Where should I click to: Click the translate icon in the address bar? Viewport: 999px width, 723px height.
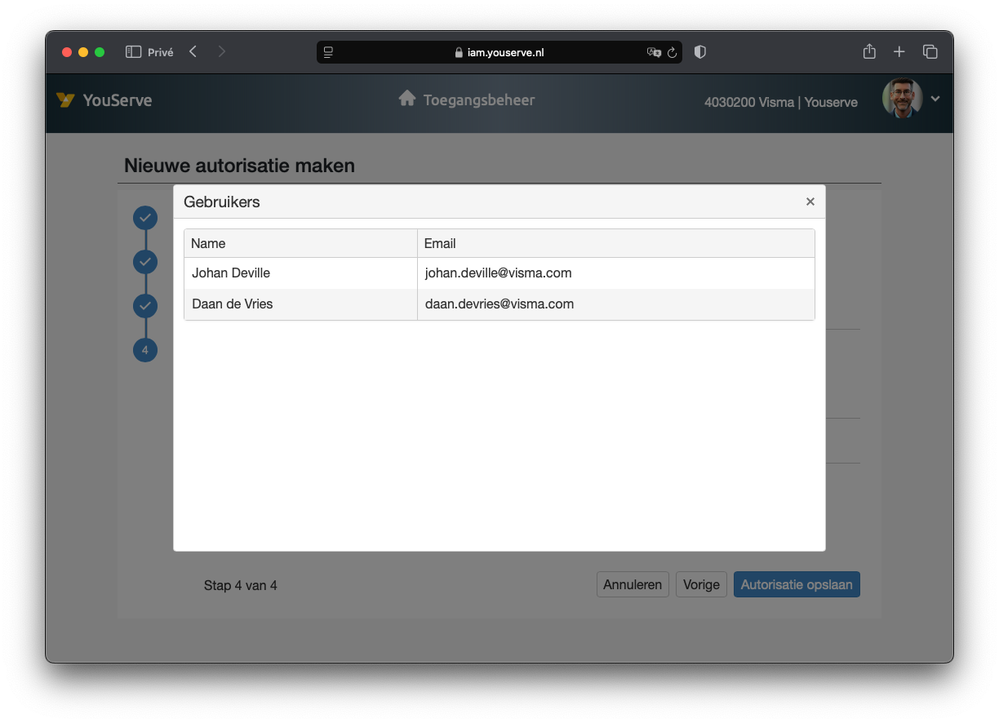pyautogui.click(x=653, y=52)
